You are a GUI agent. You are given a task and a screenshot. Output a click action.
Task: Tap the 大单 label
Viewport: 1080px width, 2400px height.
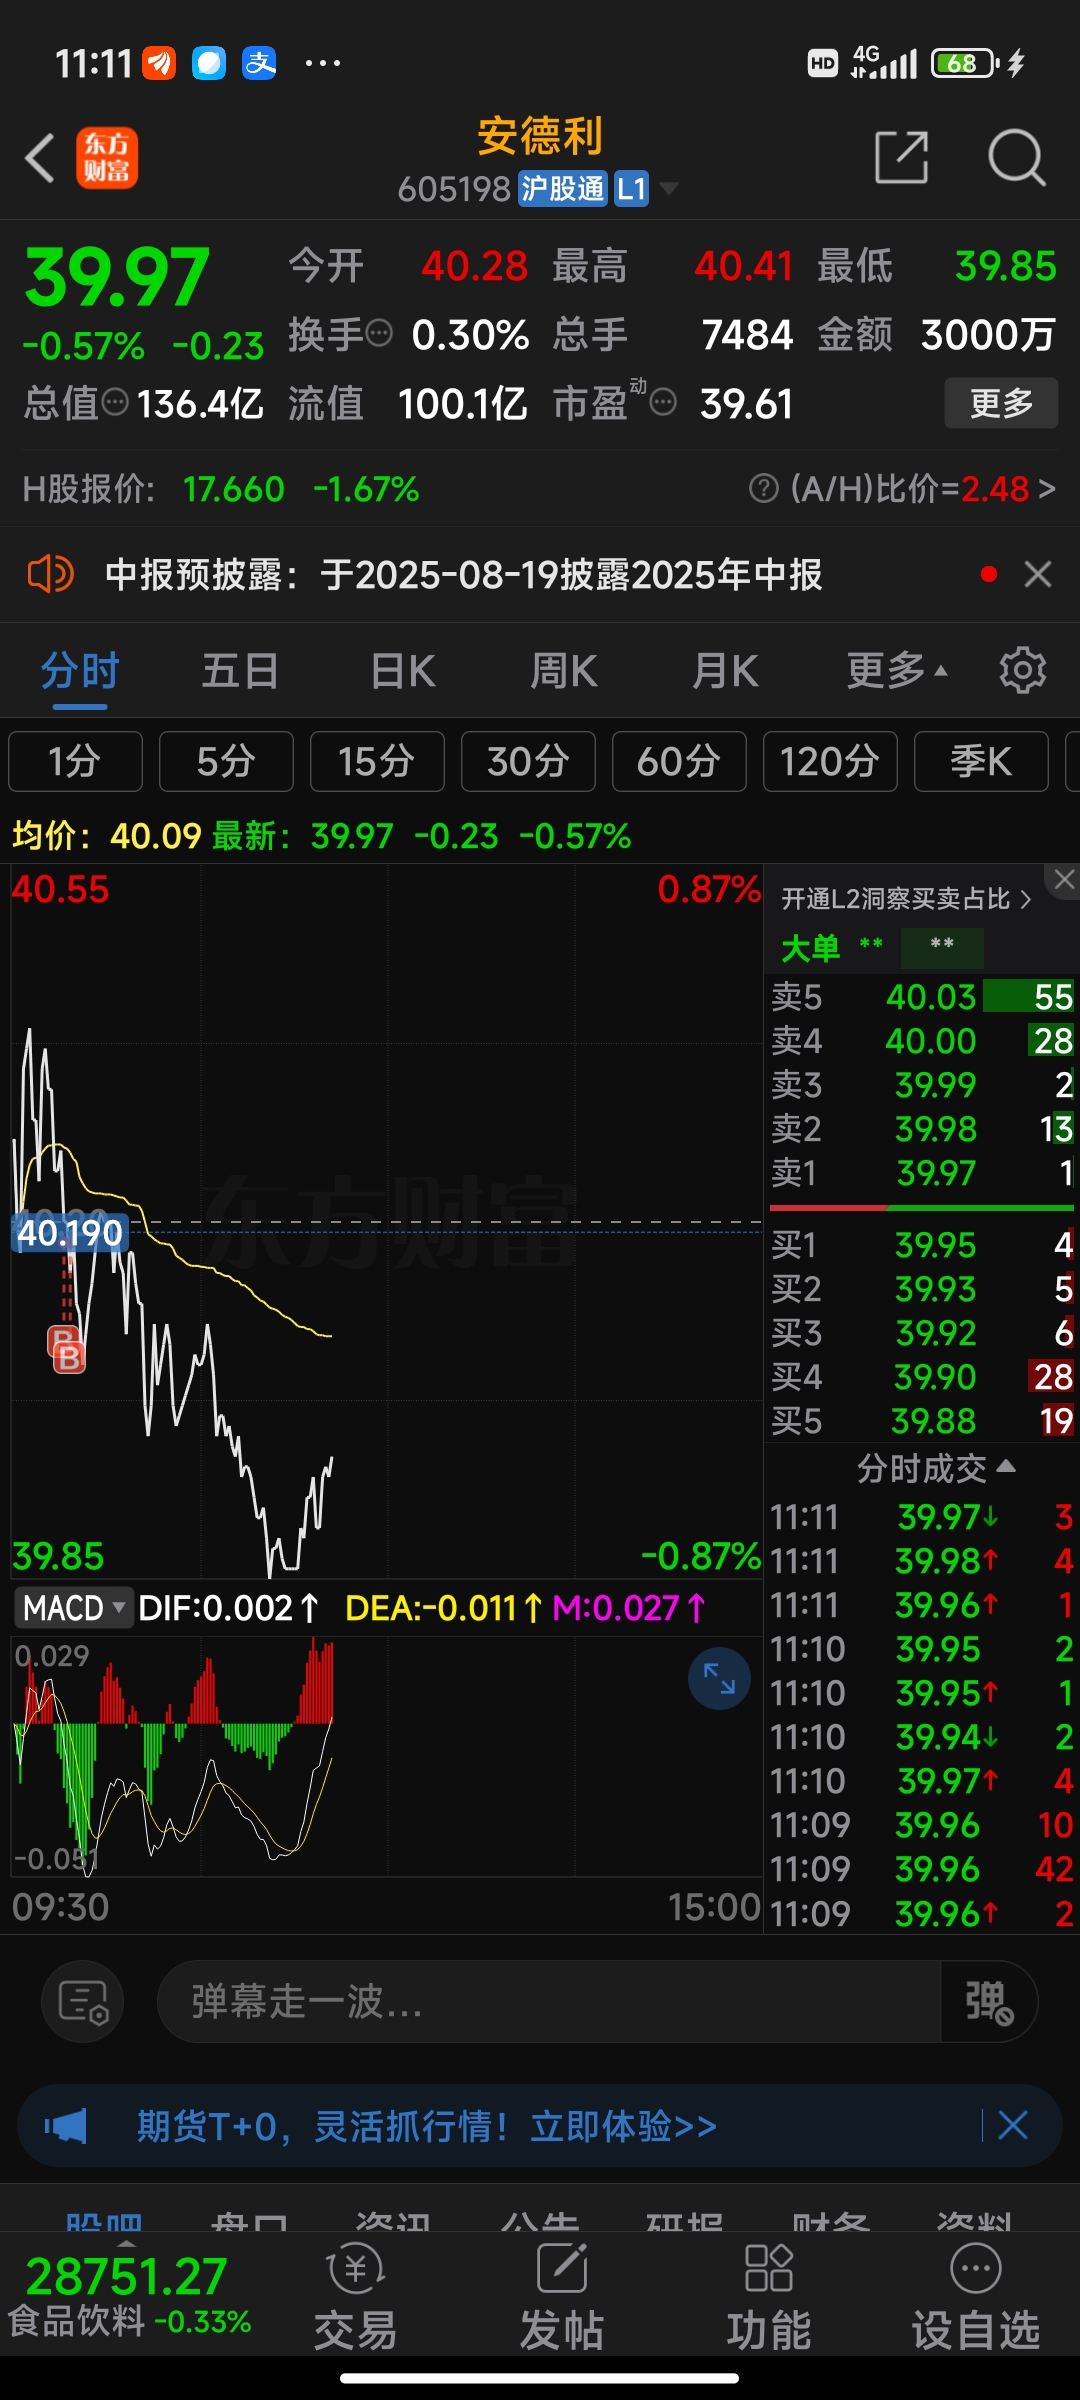(810, 948)
